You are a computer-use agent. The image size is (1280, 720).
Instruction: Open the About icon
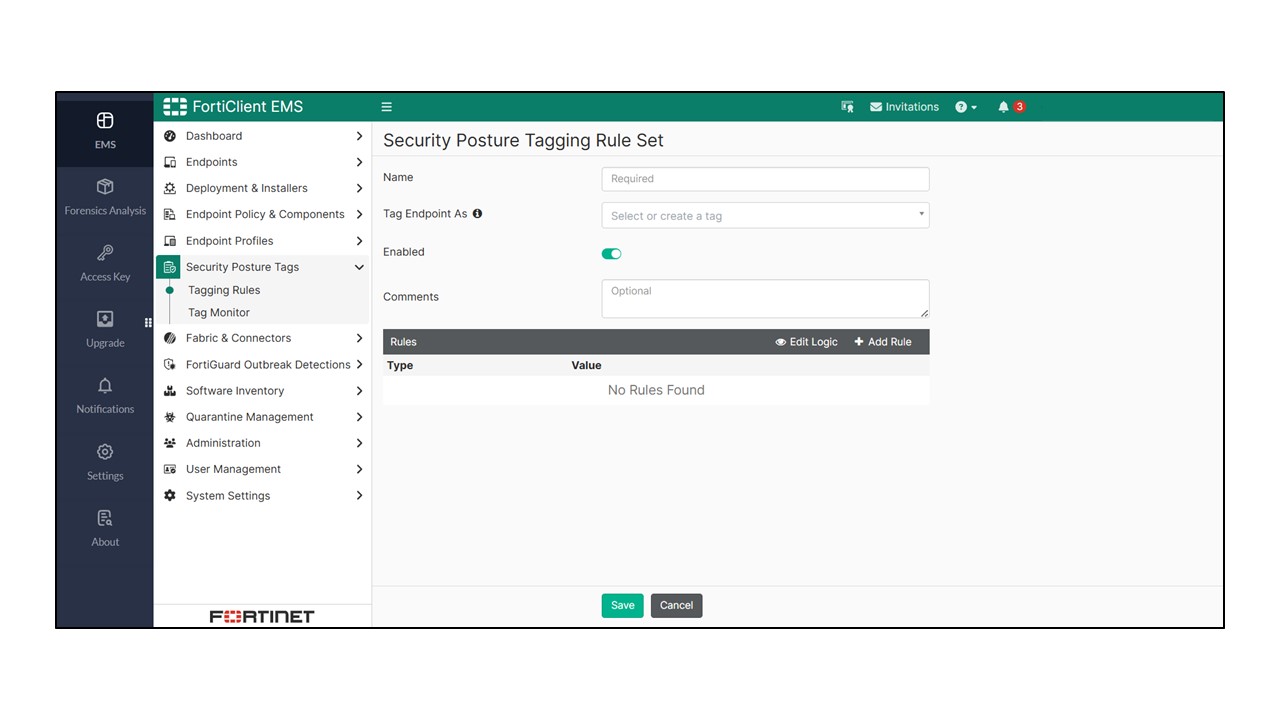105,518
